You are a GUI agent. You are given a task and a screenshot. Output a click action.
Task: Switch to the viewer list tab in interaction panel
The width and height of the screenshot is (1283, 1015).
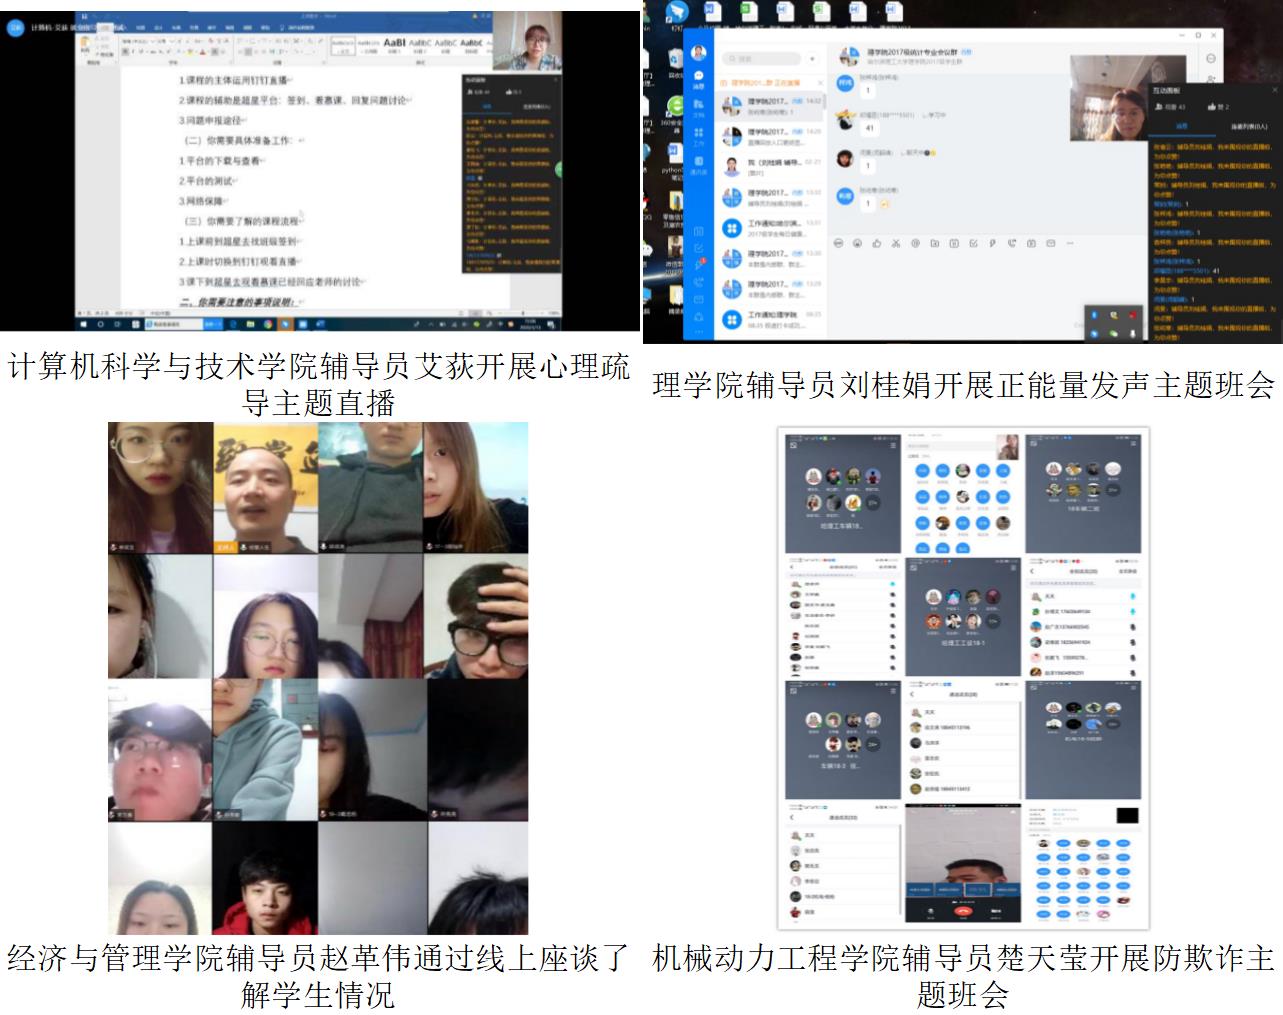coord(1247,127)
